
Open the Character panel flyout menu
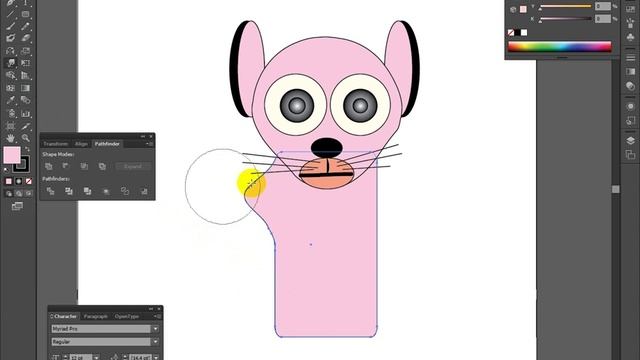click(157, 316)
